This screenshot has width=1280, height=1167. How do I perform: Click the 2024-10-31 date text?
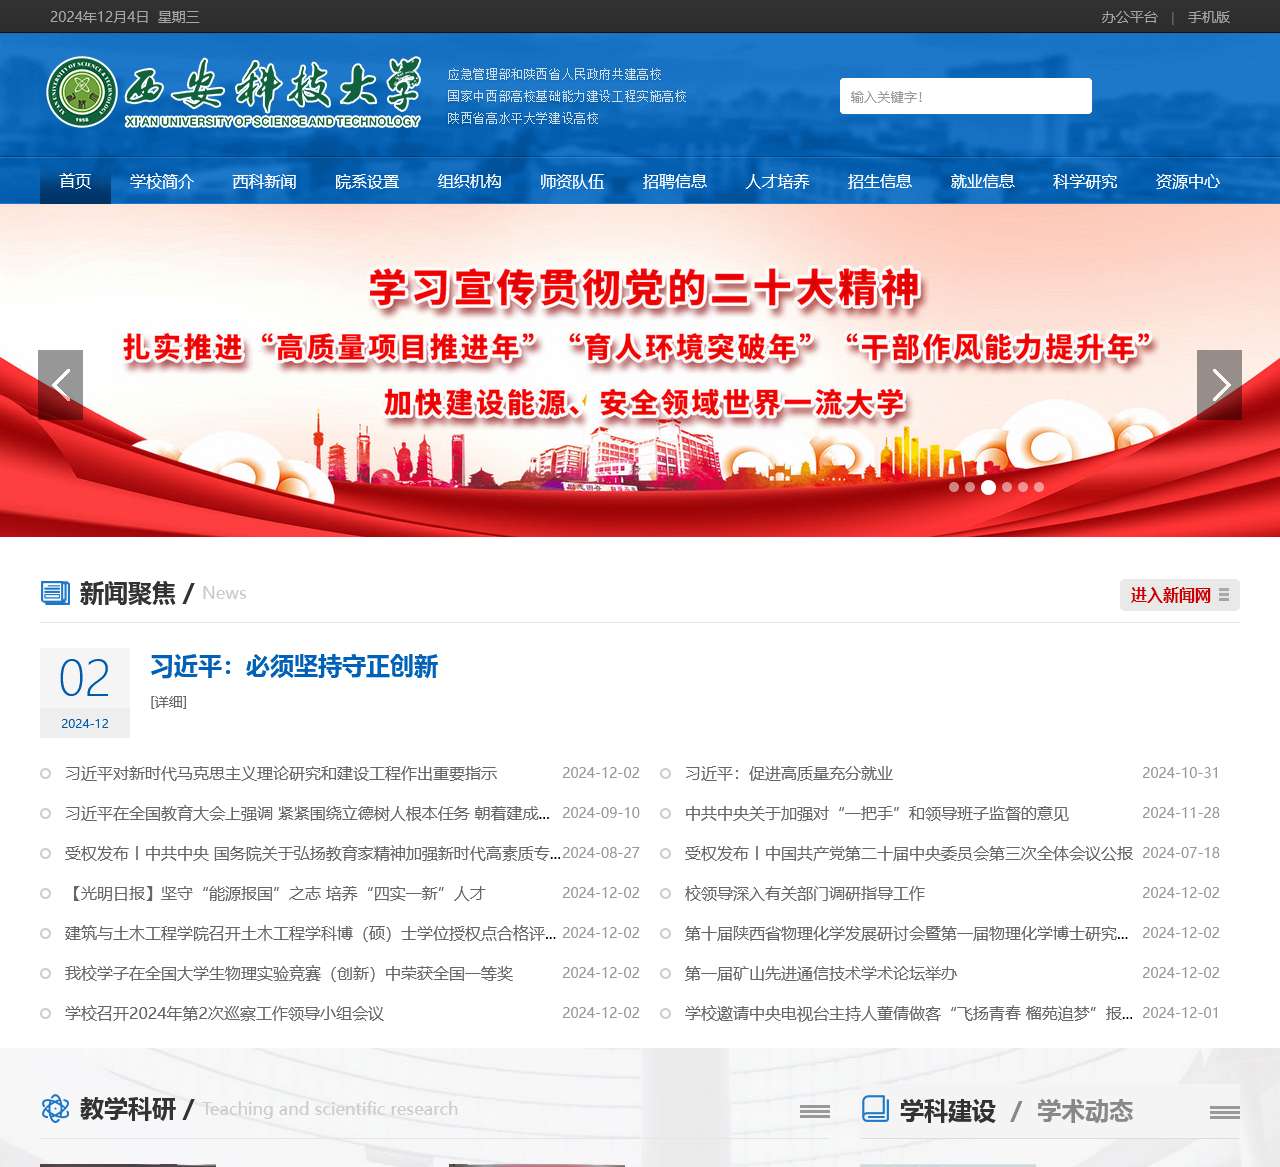click(1181, 773)
